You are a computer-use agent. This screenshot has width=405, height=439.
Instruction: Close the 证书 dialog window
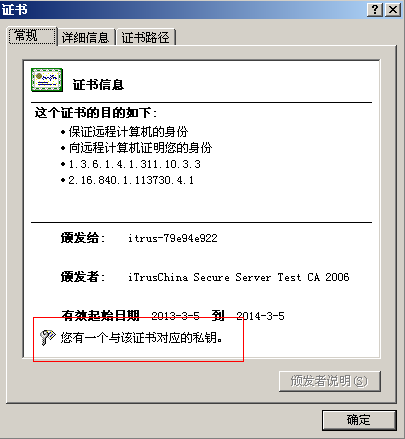393,10
